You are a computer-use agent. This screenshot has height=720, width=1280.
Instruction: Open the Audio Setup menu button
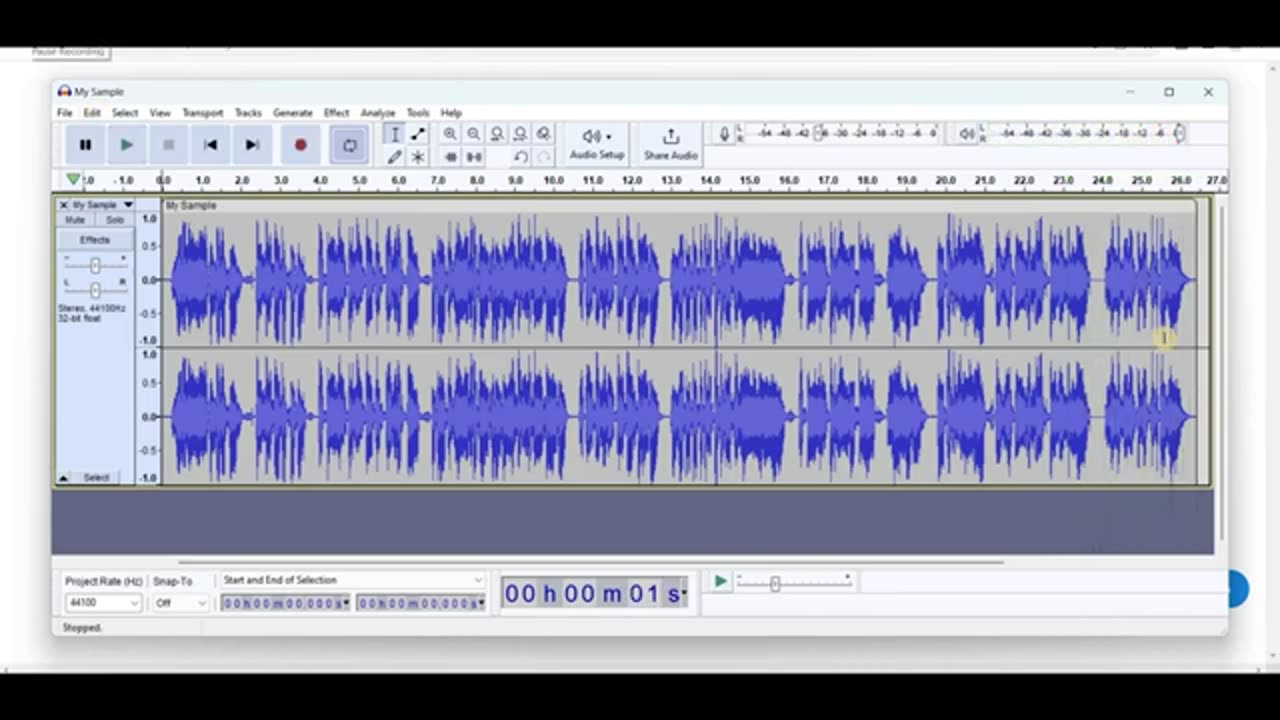click(597, 145)
